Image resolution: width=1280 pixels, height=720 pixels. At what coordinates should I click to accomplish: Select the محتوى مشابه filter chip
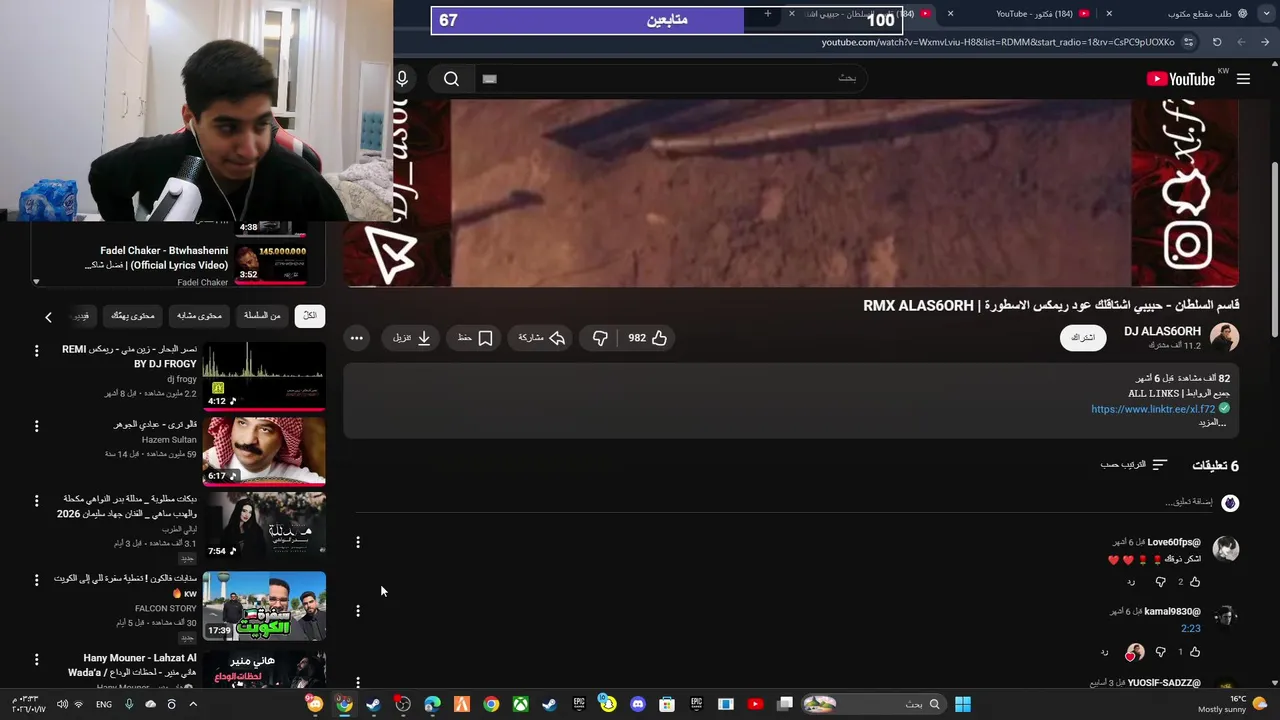tap(199, 316)
